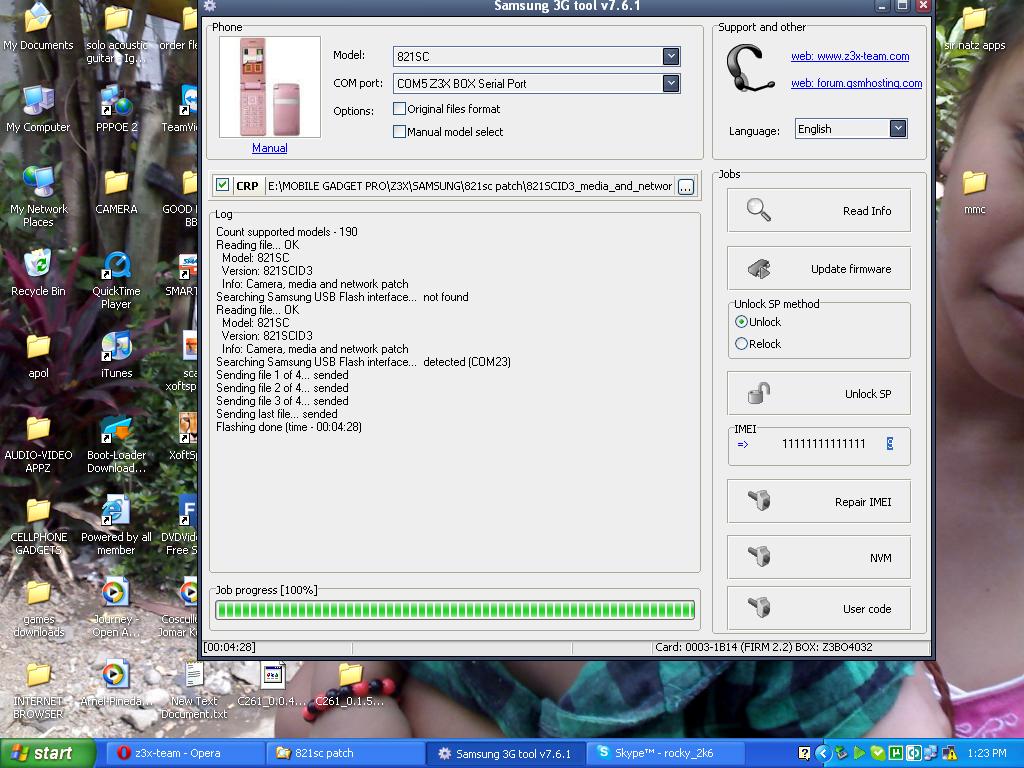
Task: Open the CAMERA folder on desktop
Action: [x=116, y=191]
